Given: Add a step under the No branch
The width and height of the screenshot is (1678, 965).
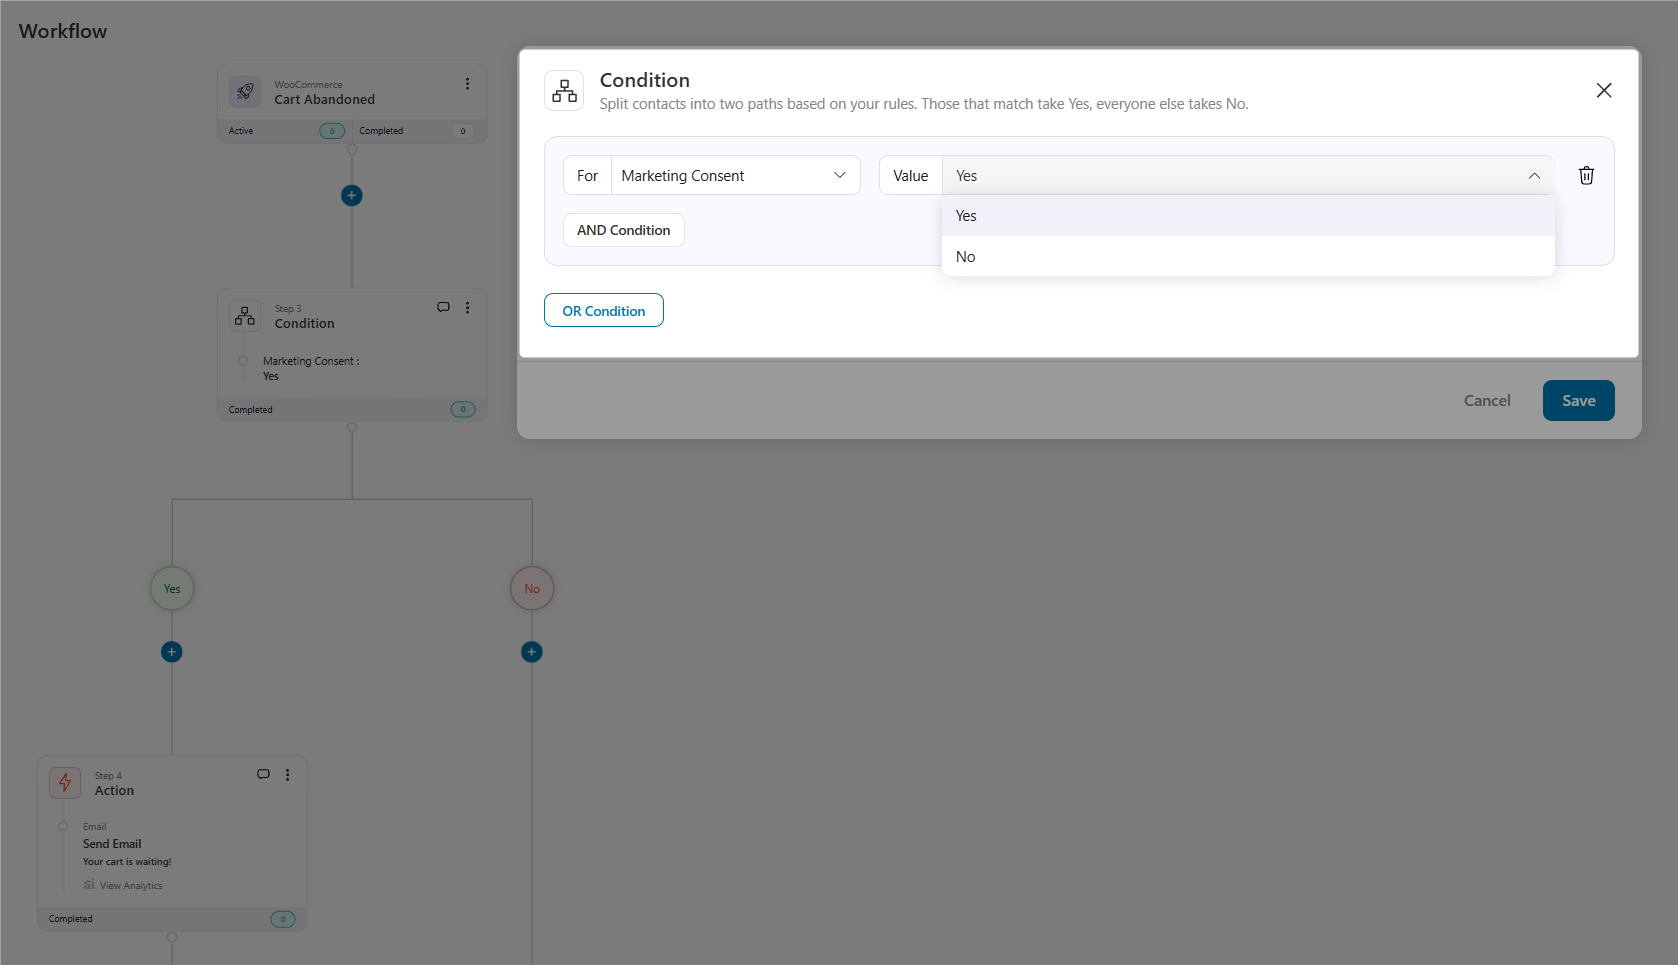Looking at the screenshot, I should (x=532, y=652).
